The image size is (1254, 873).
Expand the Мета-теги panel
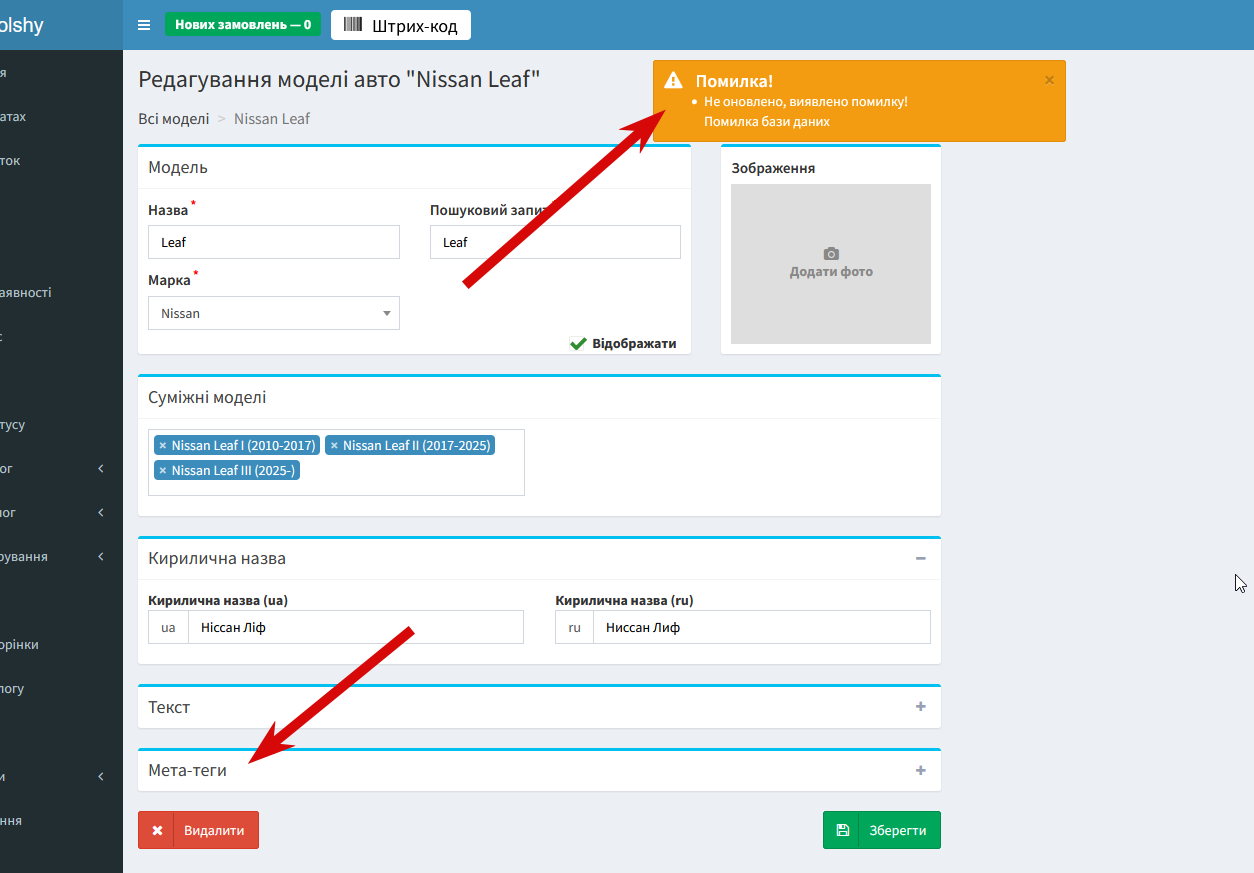coord(921,771)
